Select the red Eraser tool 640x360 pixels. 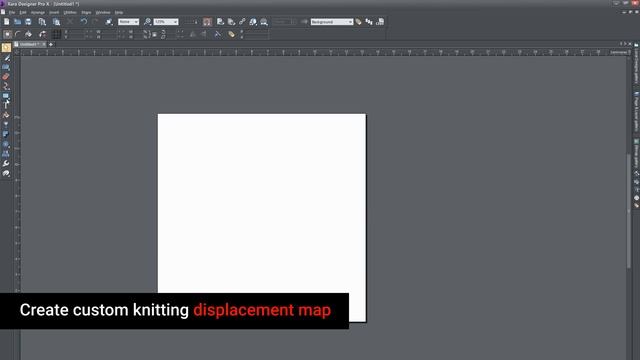6,77
